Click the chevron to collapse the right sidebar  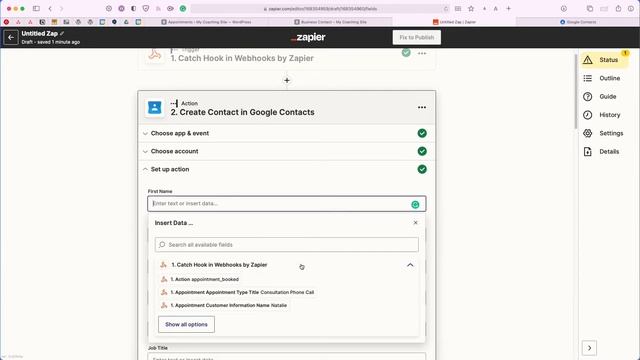point(589,348)
